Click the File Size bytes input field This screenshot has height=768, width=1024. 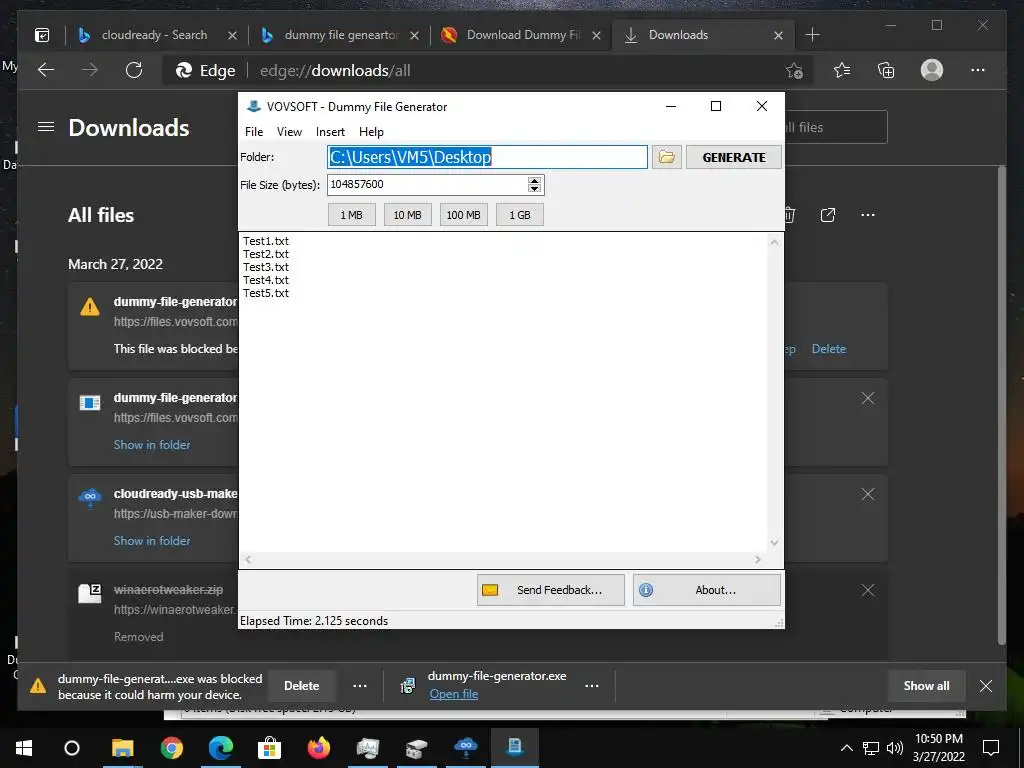point(428,184)
